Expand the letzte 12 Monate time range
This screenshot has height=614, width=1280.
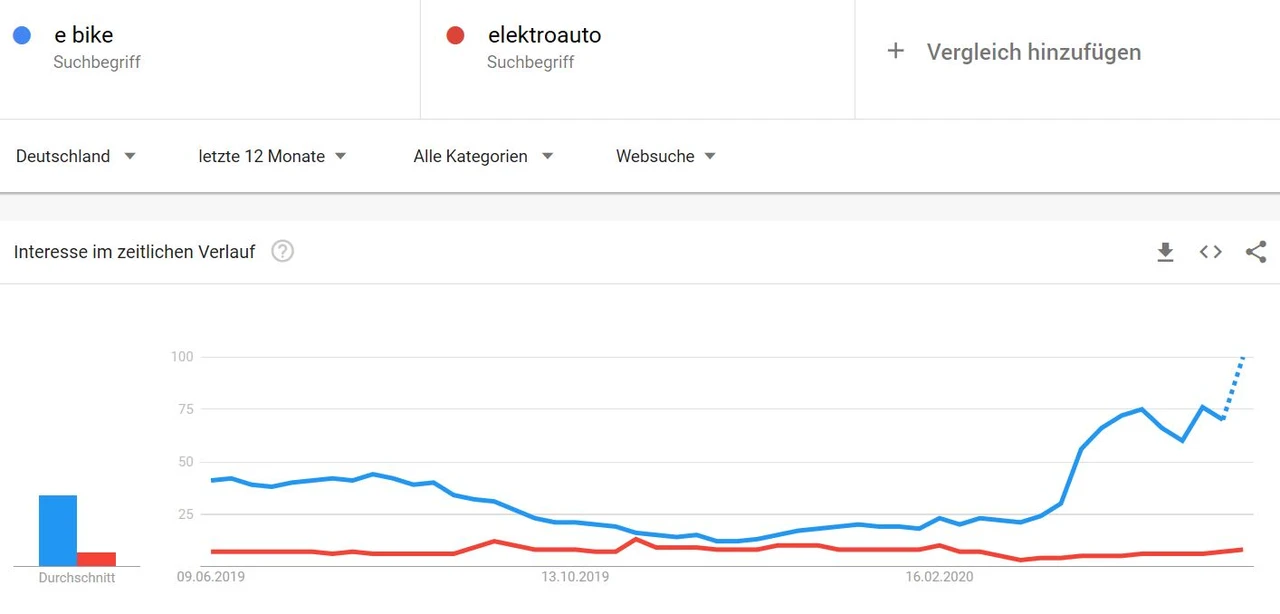coord(272,156)
